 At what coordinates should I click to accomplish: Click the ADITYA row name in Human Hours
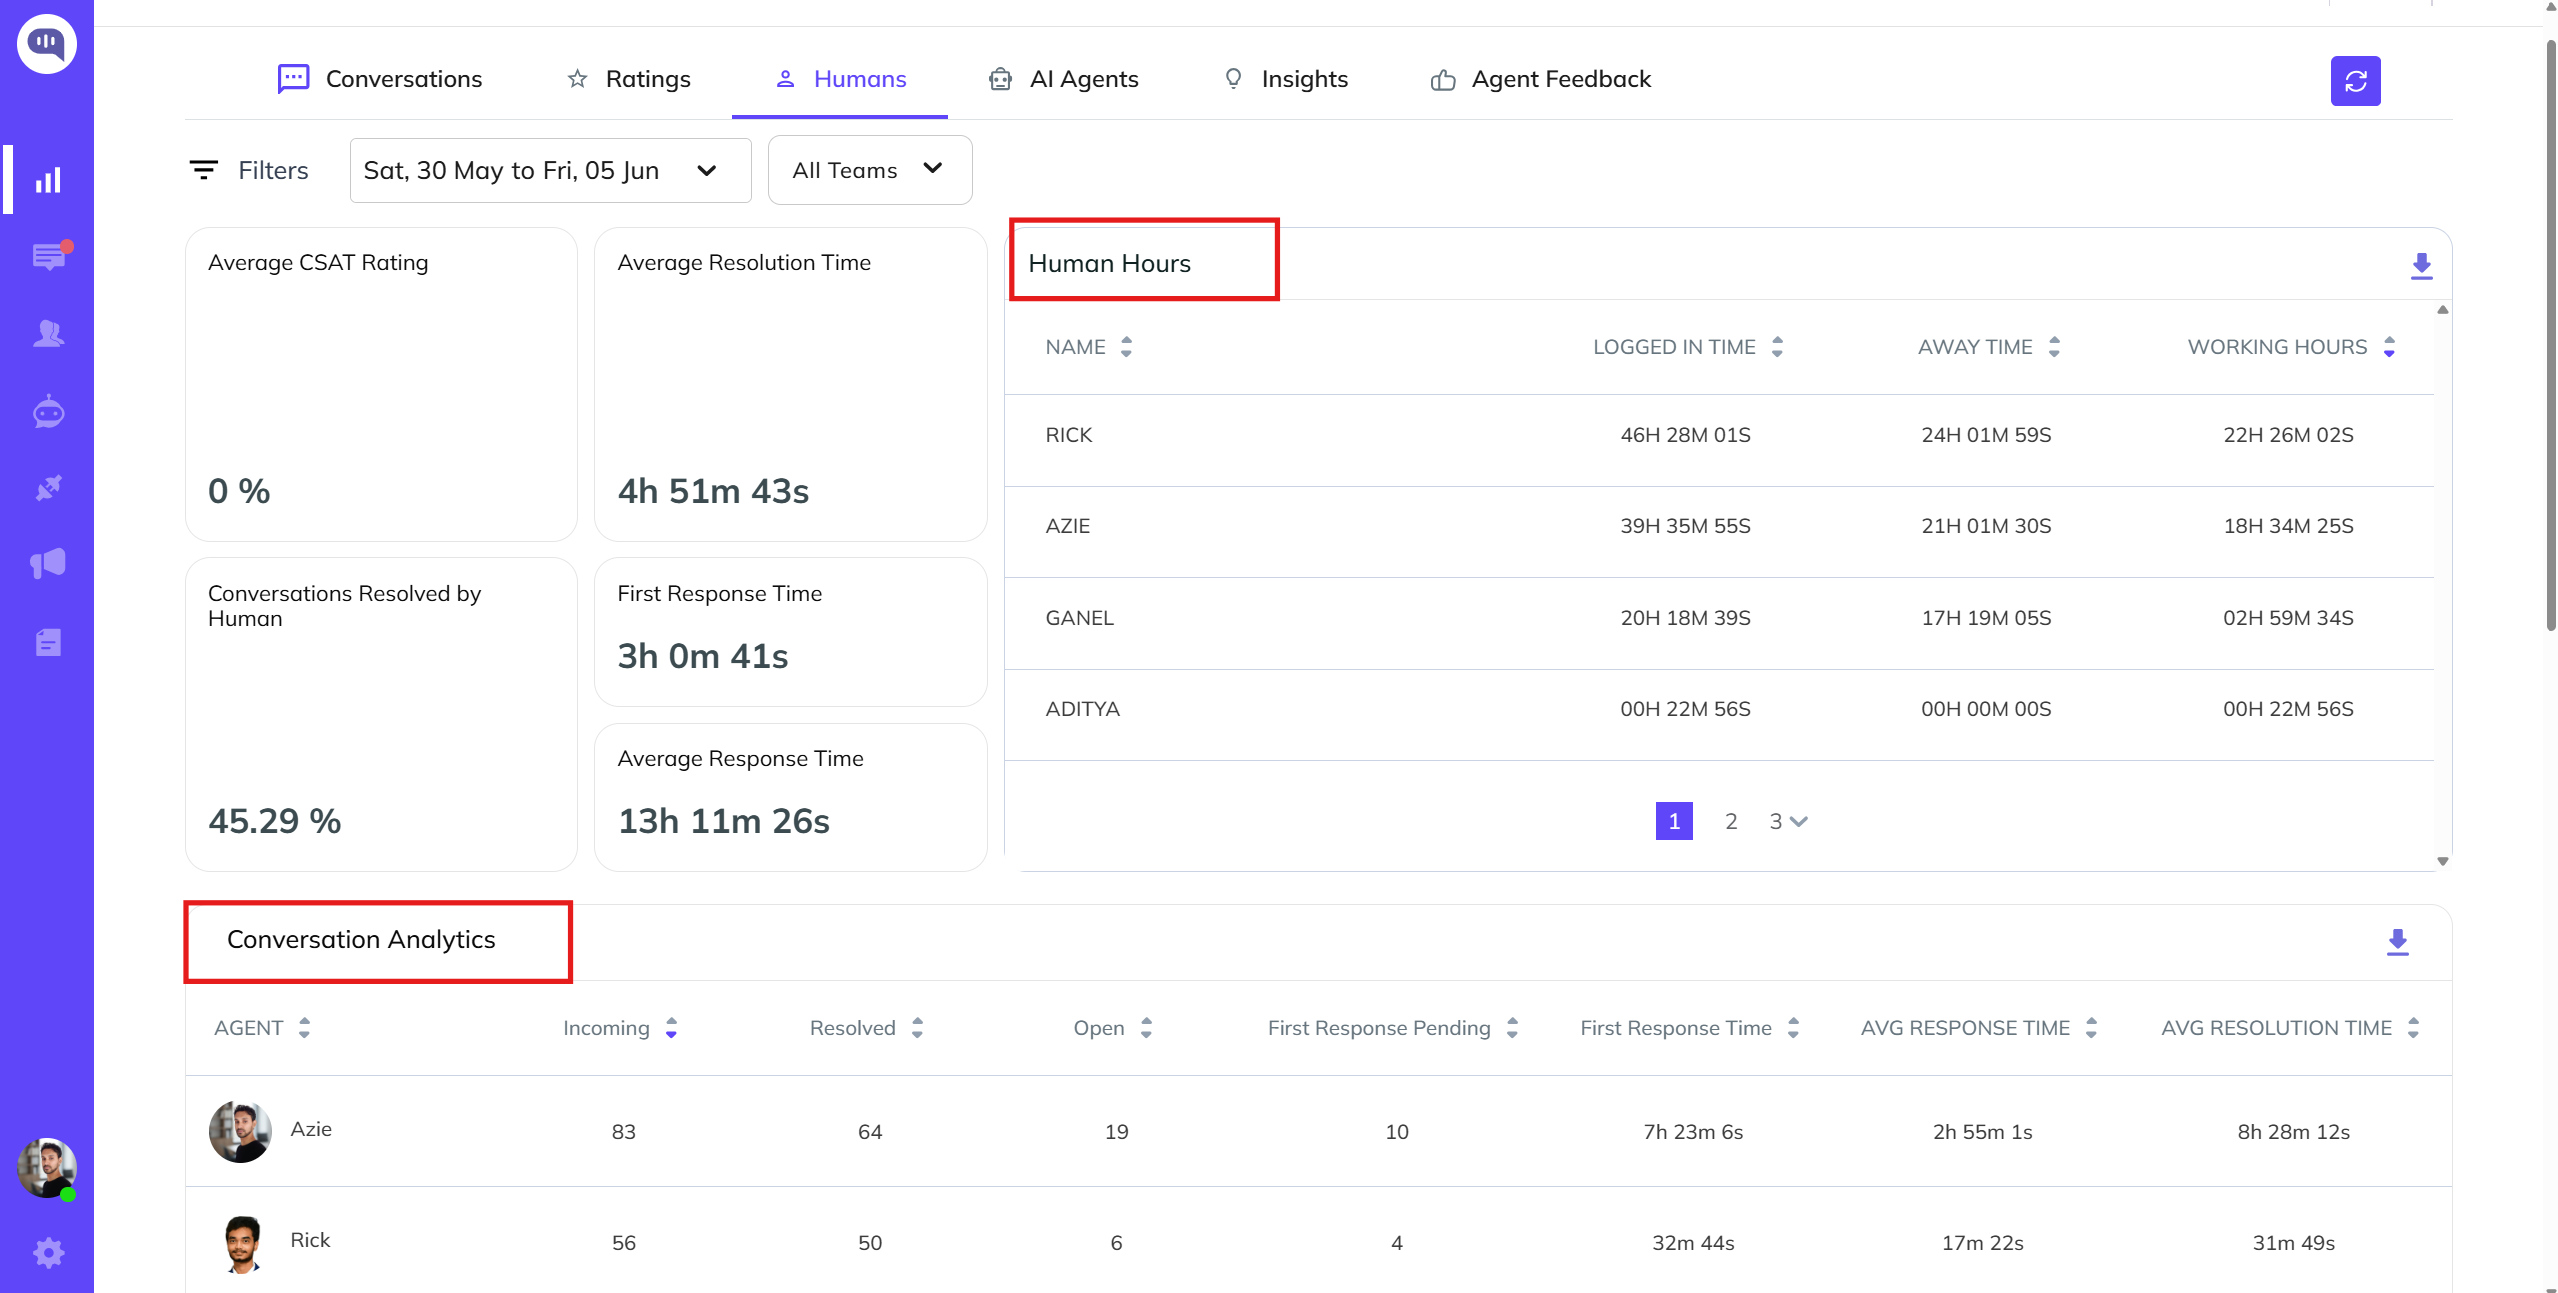1082,709
